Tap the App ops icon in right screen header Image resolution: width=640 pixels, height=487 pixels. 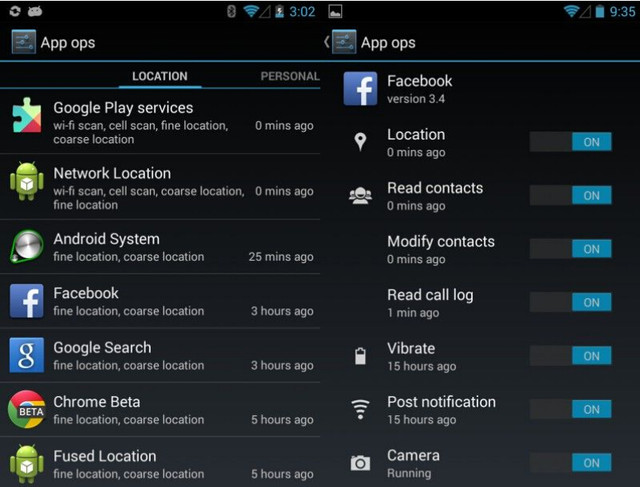tap(344, 42)
